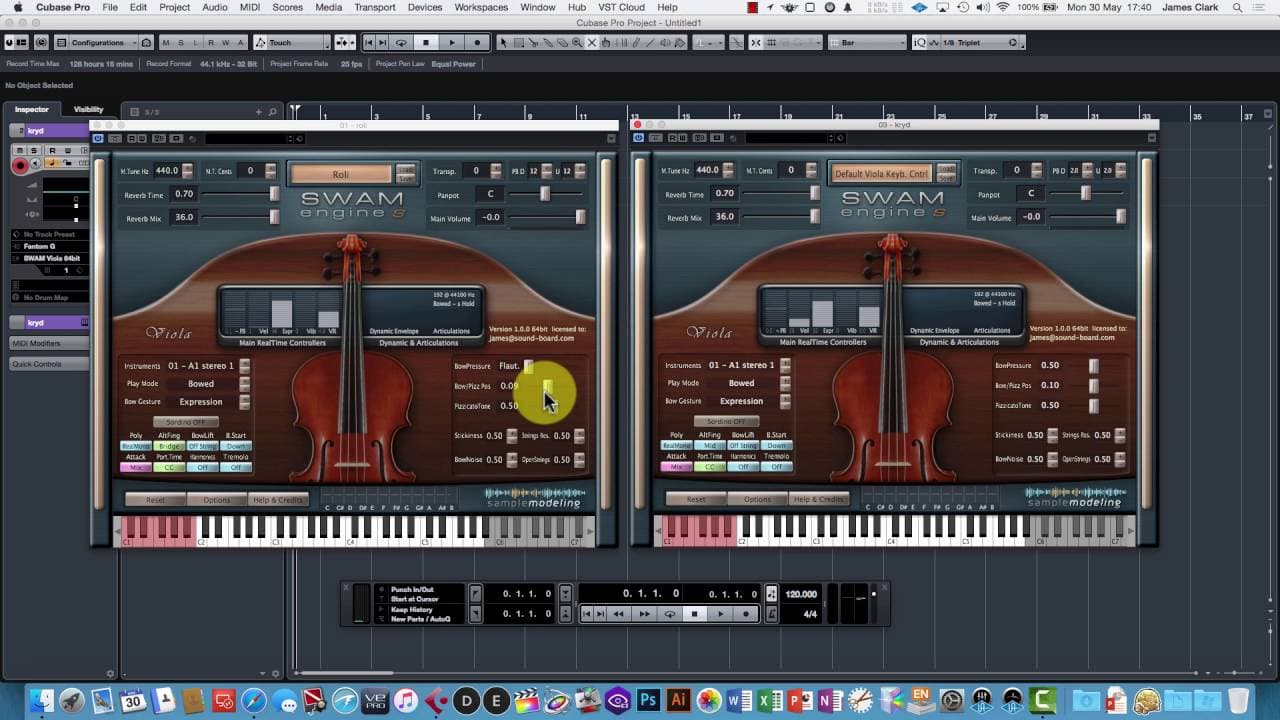The width and height of the screenshot is (1280, 720).
Task: Open Help & Credits in right SWAM window
Action: [819, 499]
